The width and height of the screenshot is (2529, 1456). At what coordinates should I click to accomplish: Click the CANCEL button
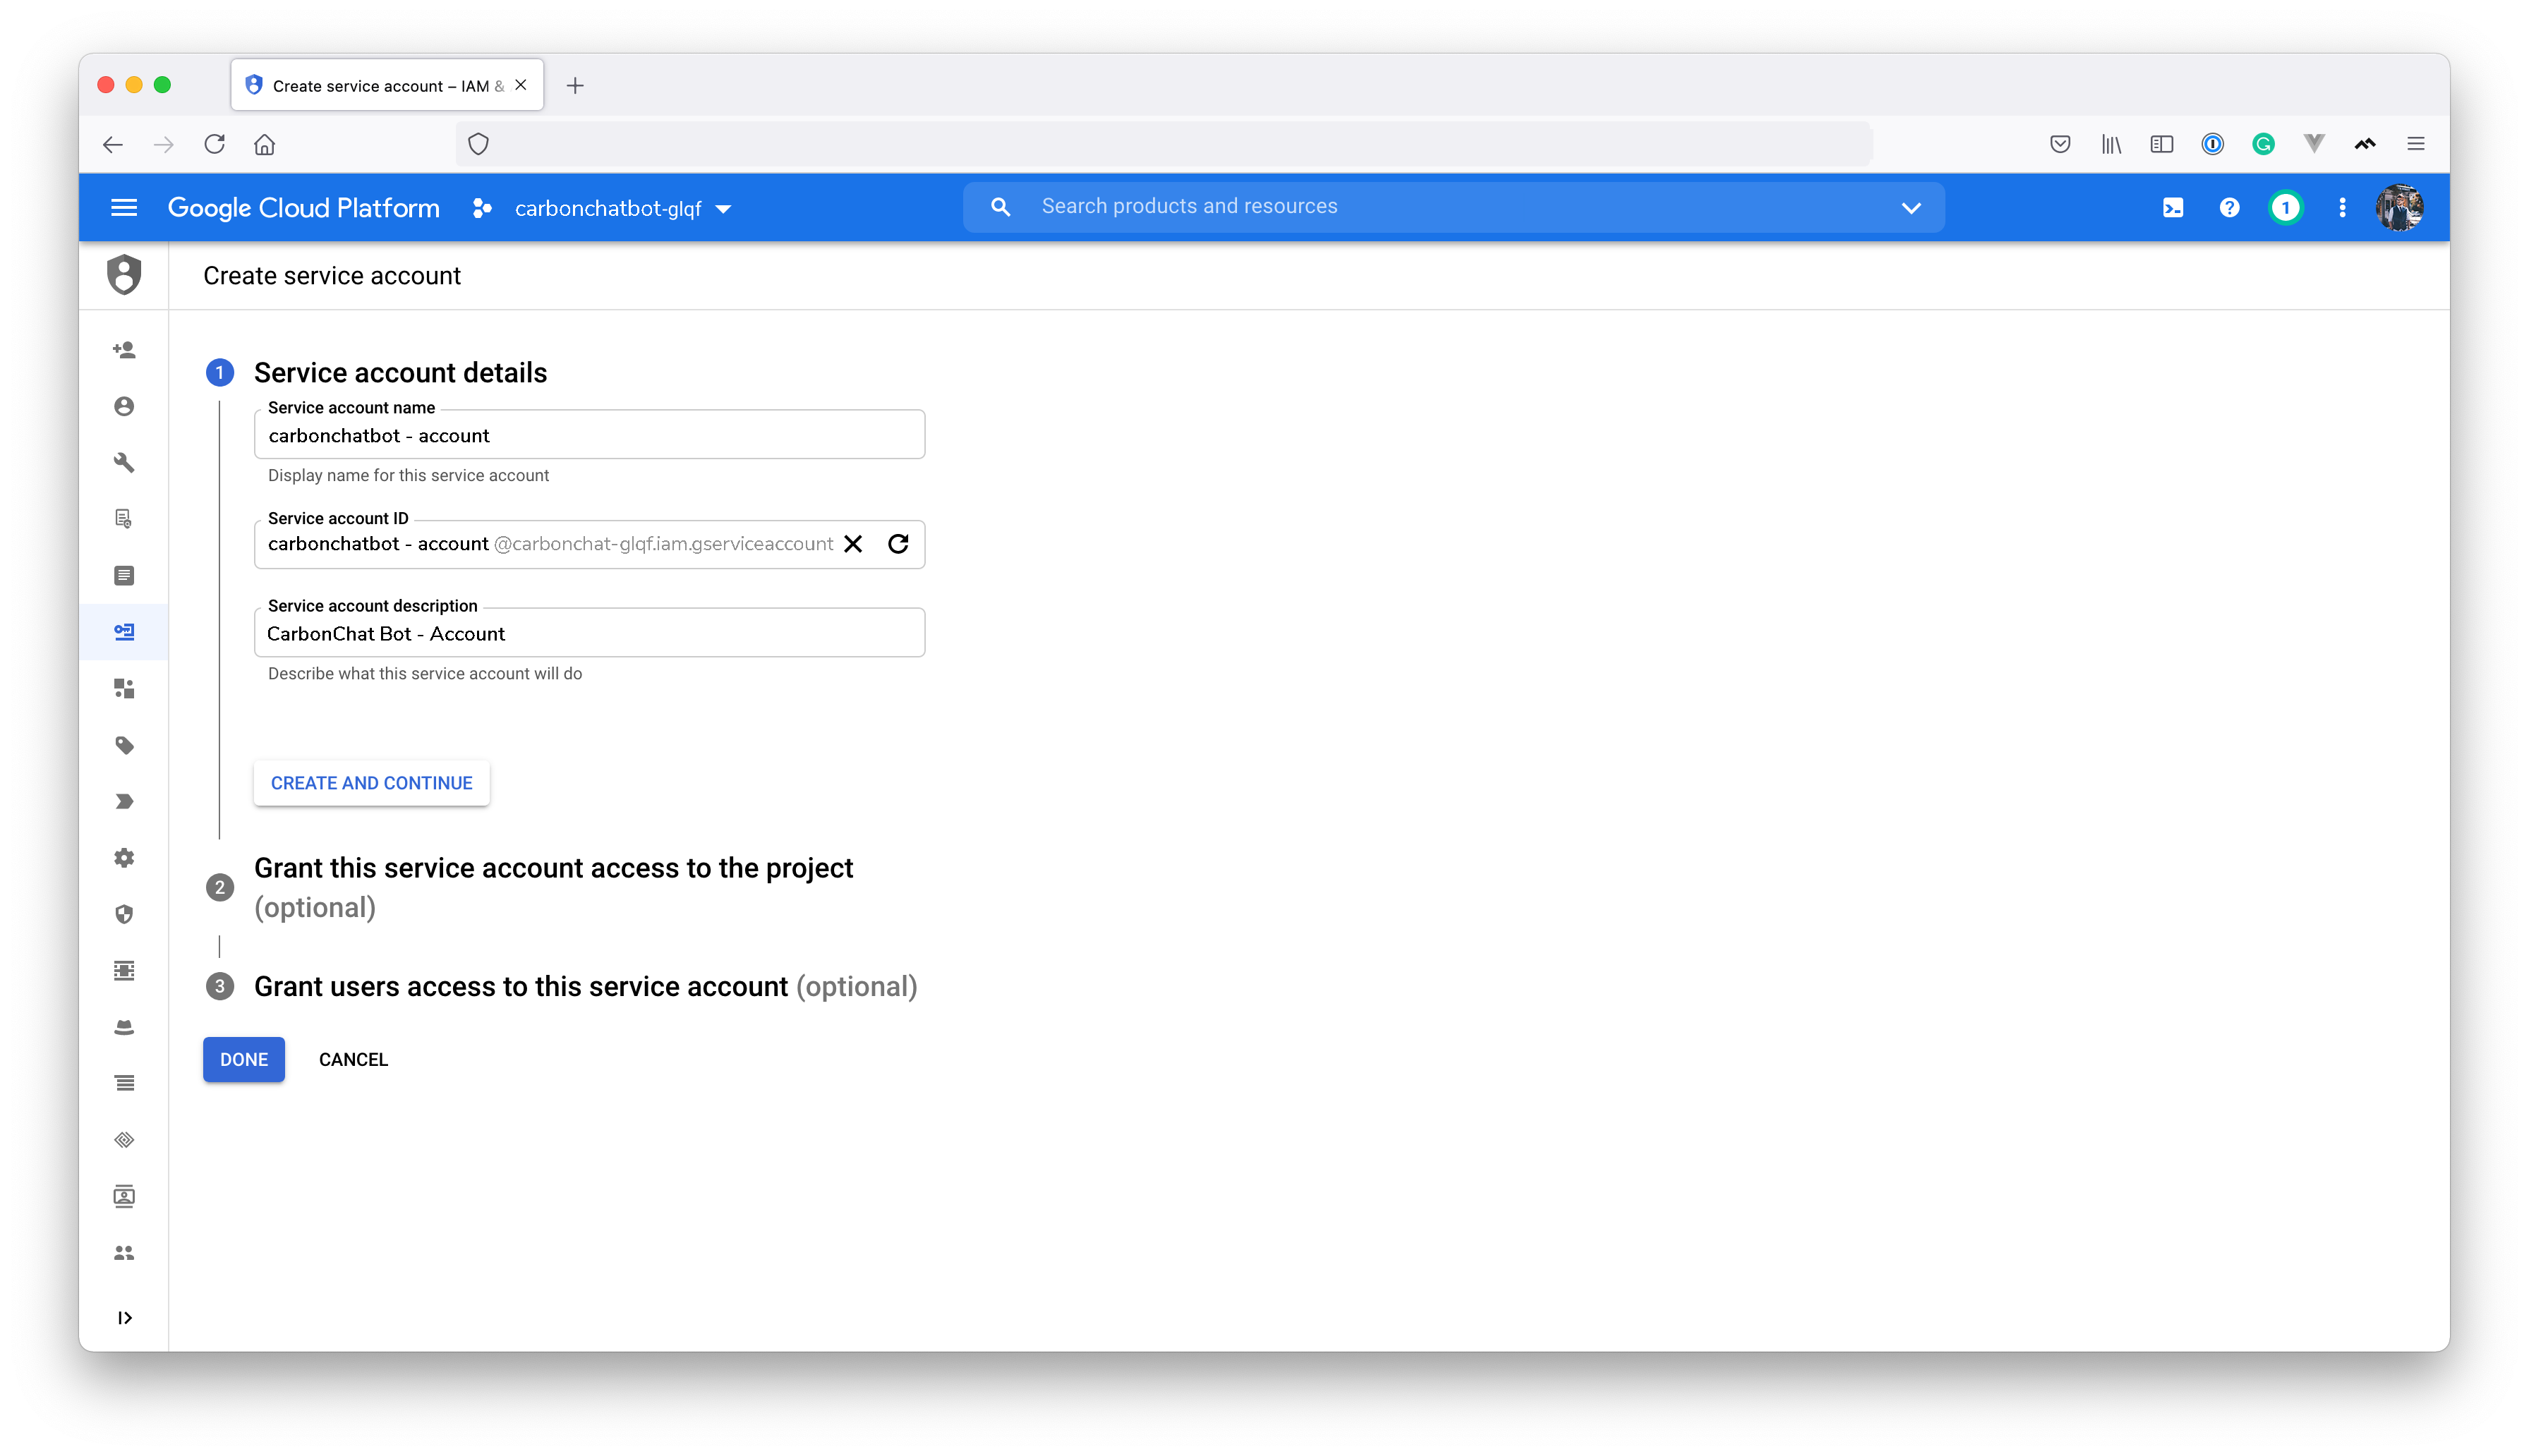[353, 1060]
